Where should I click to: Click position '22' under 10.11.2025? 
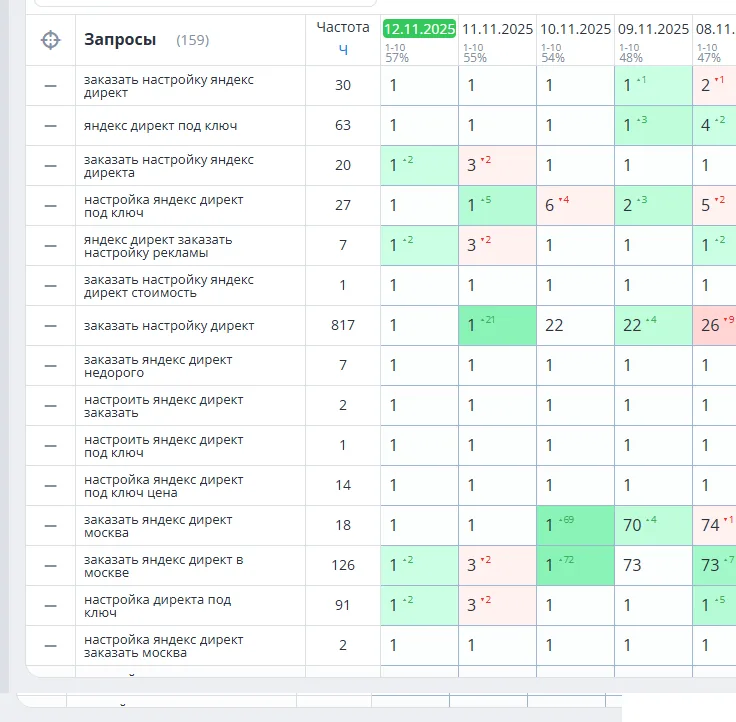[575, 326]
